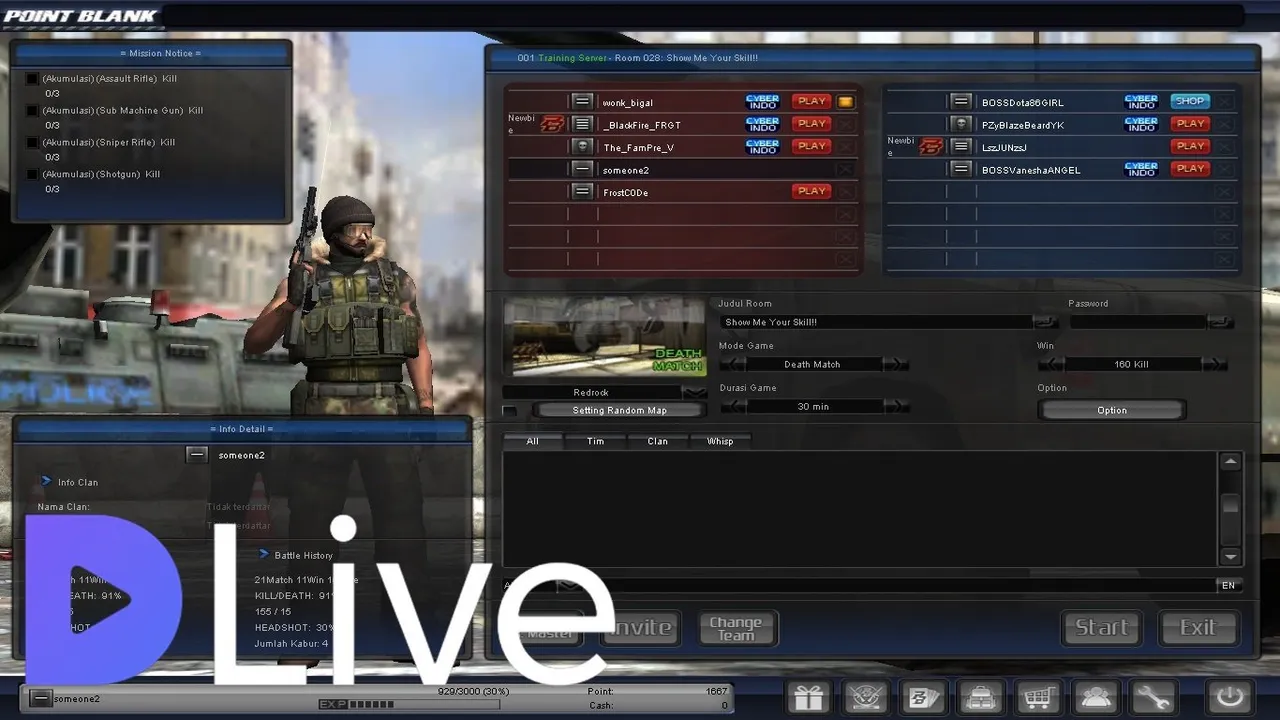Open the PB cards icon in bottom toolbar
Screen dimensions: 1280x720
pos(923,697)
